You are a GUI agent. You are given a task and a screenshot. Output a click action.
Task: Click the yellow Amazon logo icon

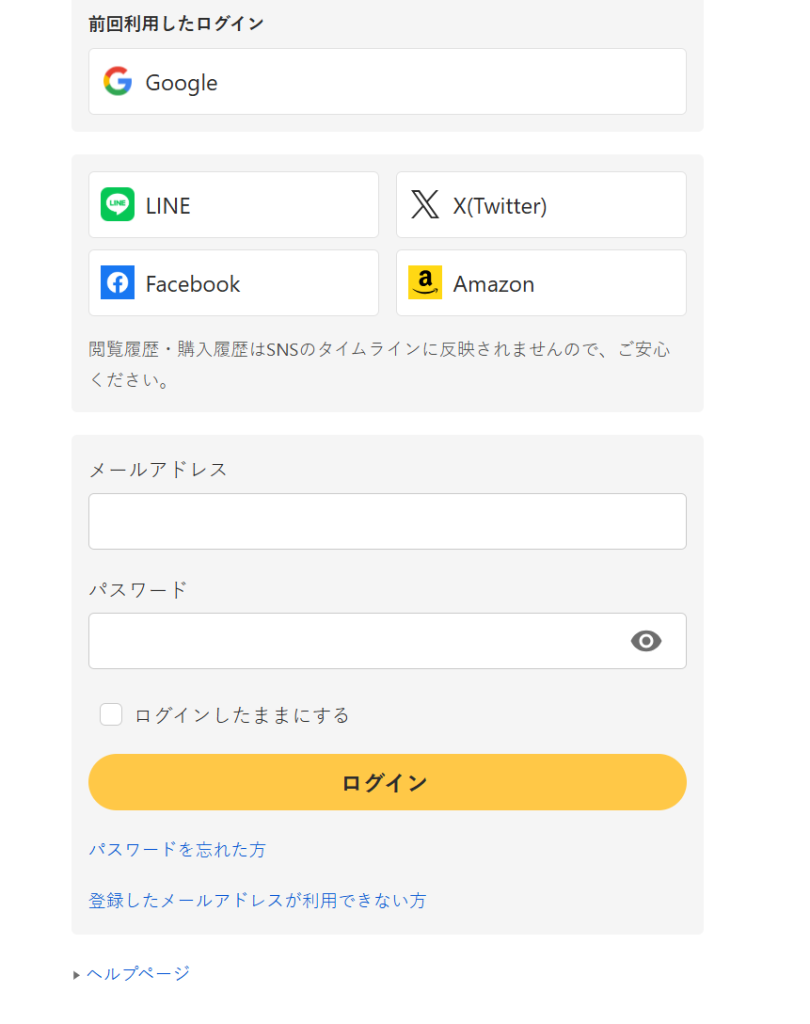[x=425, y=283]
